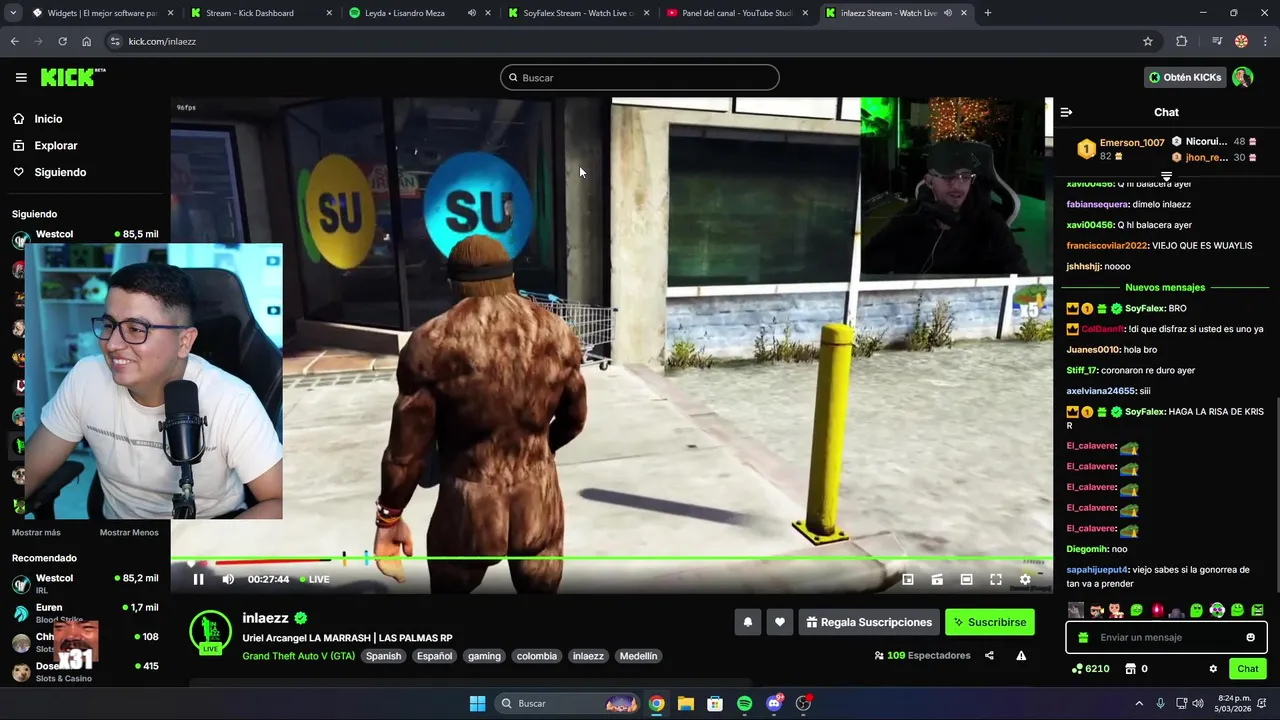Collapse the chat panel arrow icon
The width and height of the screenshot is (1280, 720).
(1066, 112)
